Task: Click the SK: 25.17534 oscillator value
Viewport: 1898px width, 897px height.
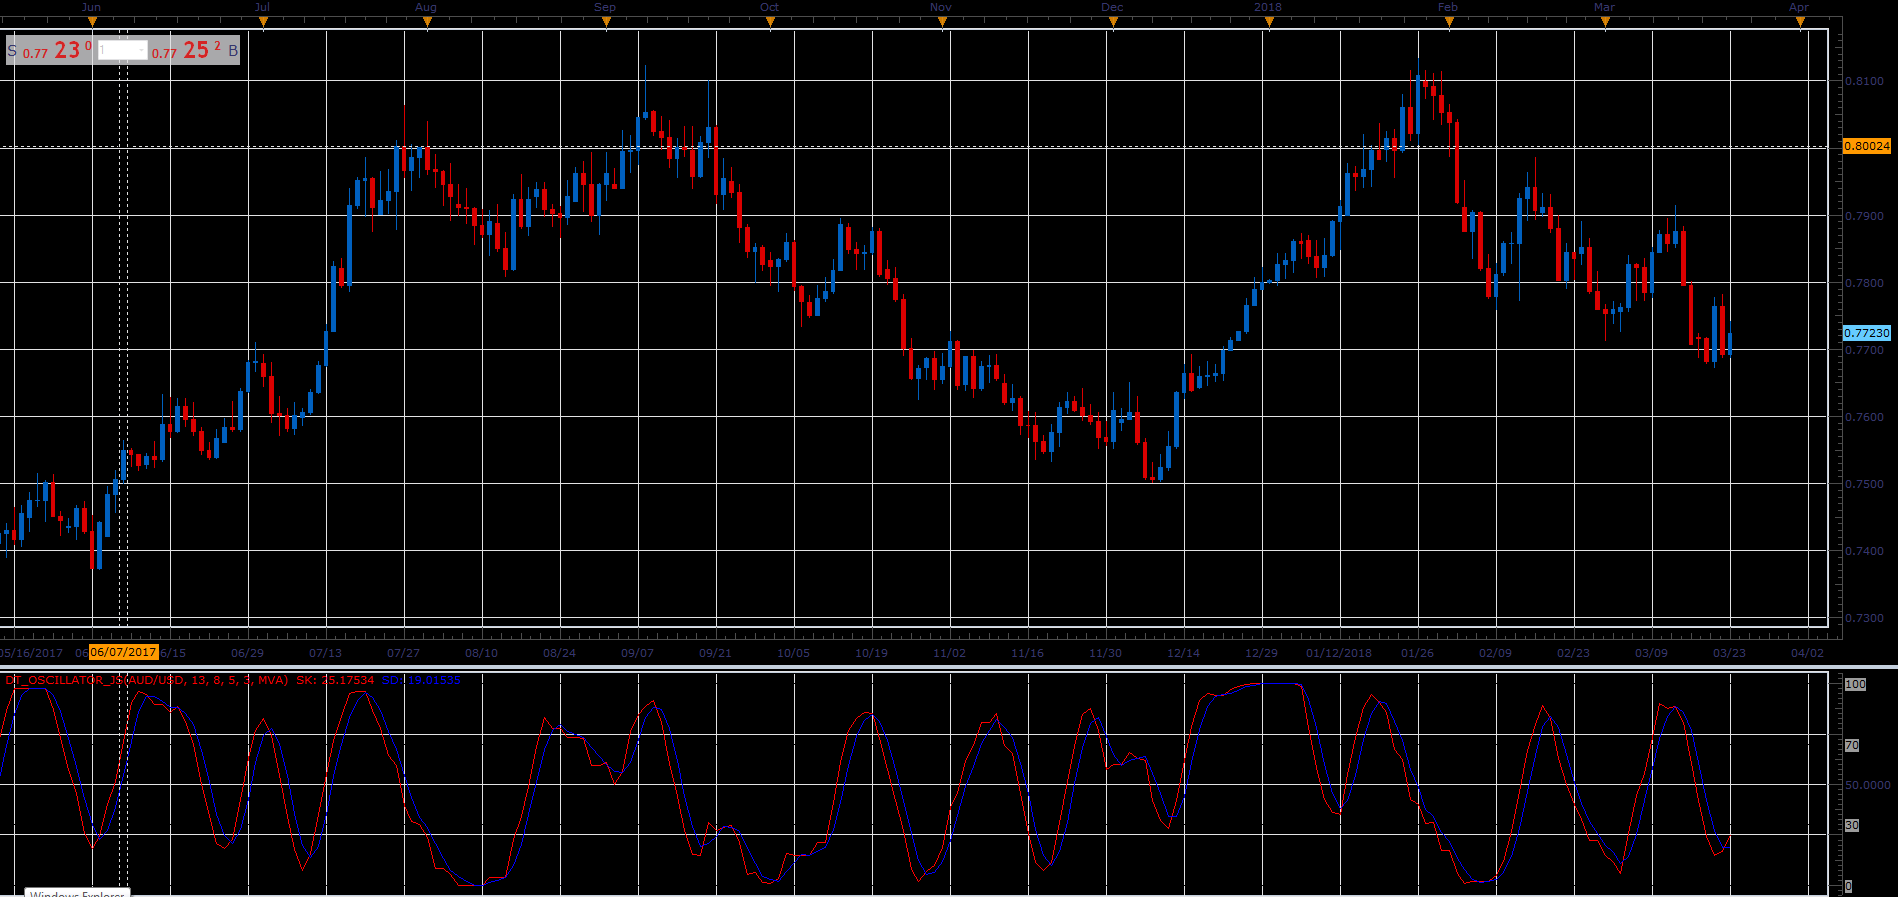Action: click(335, 680)
